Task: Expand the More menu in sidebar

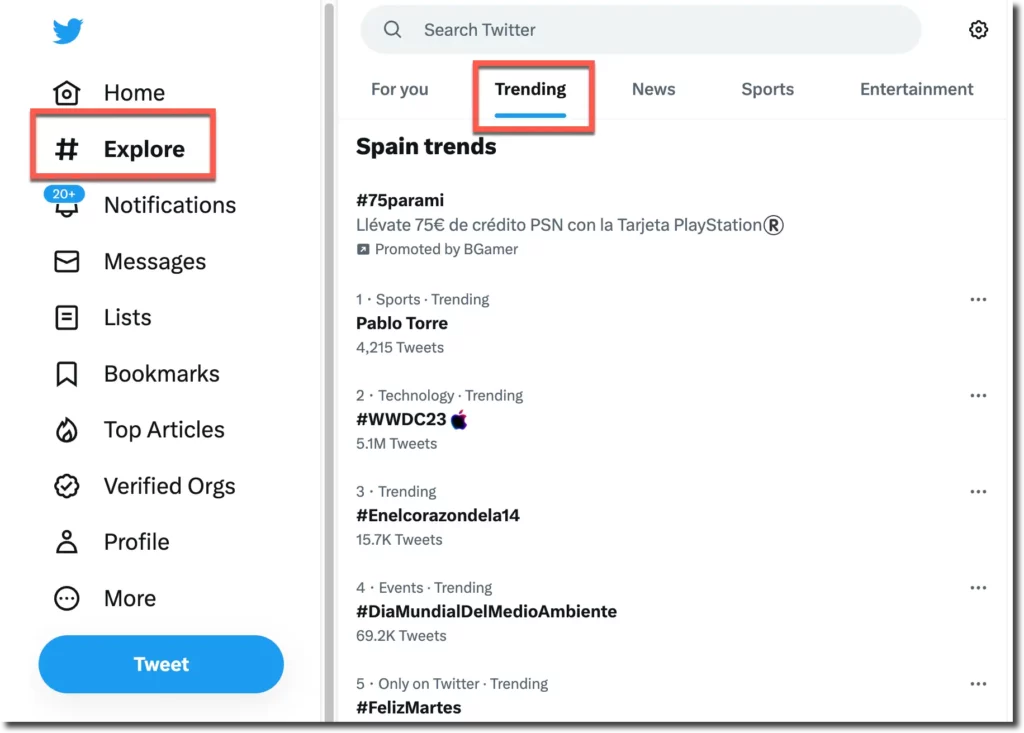Action: pos(104,598)
